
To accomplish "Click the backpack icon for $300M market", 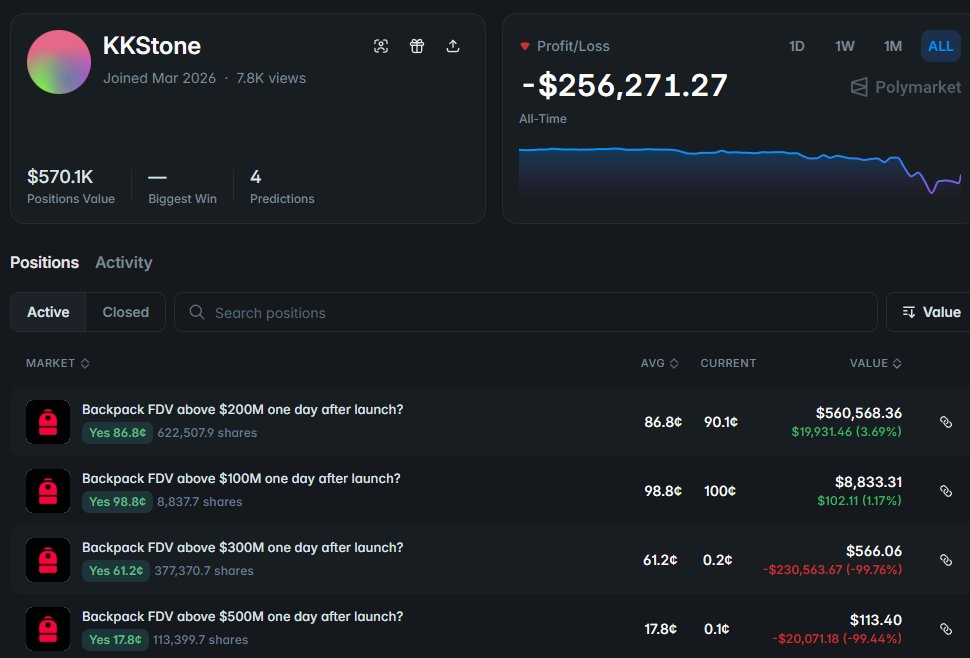I will [48, 560].
